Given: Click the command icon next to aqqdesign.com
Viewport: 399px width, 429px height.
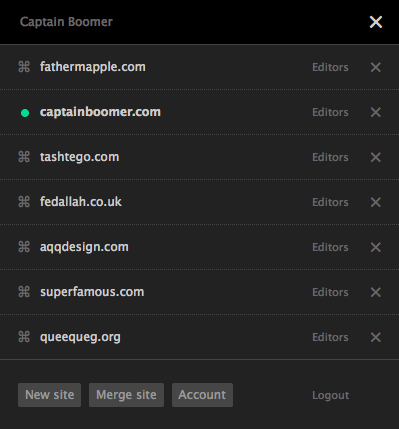Looking at the screenshot, I should 24,247.
